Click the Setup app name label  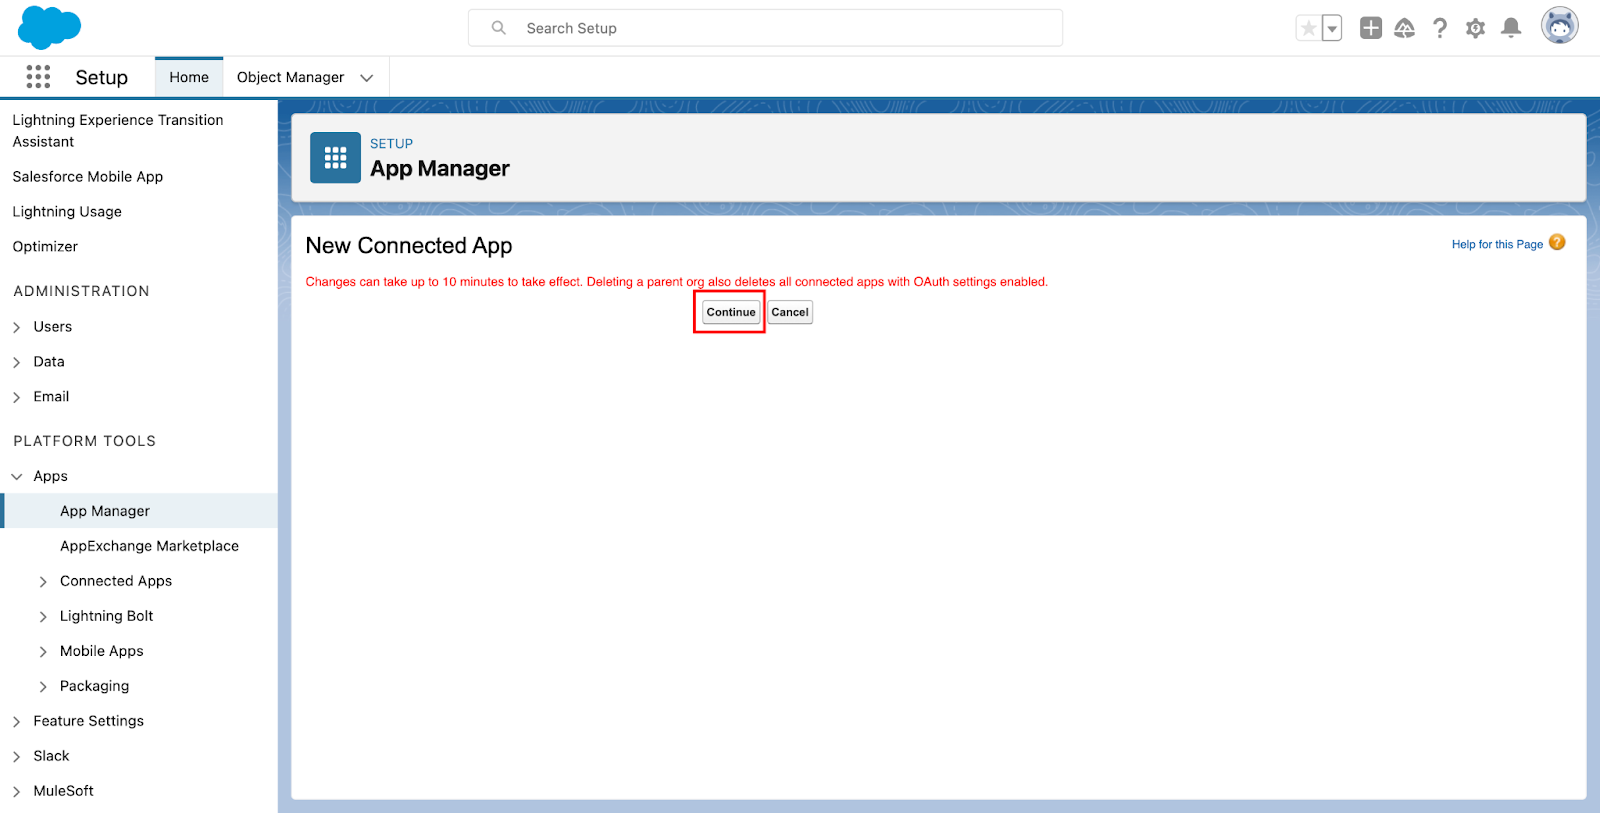101,78
